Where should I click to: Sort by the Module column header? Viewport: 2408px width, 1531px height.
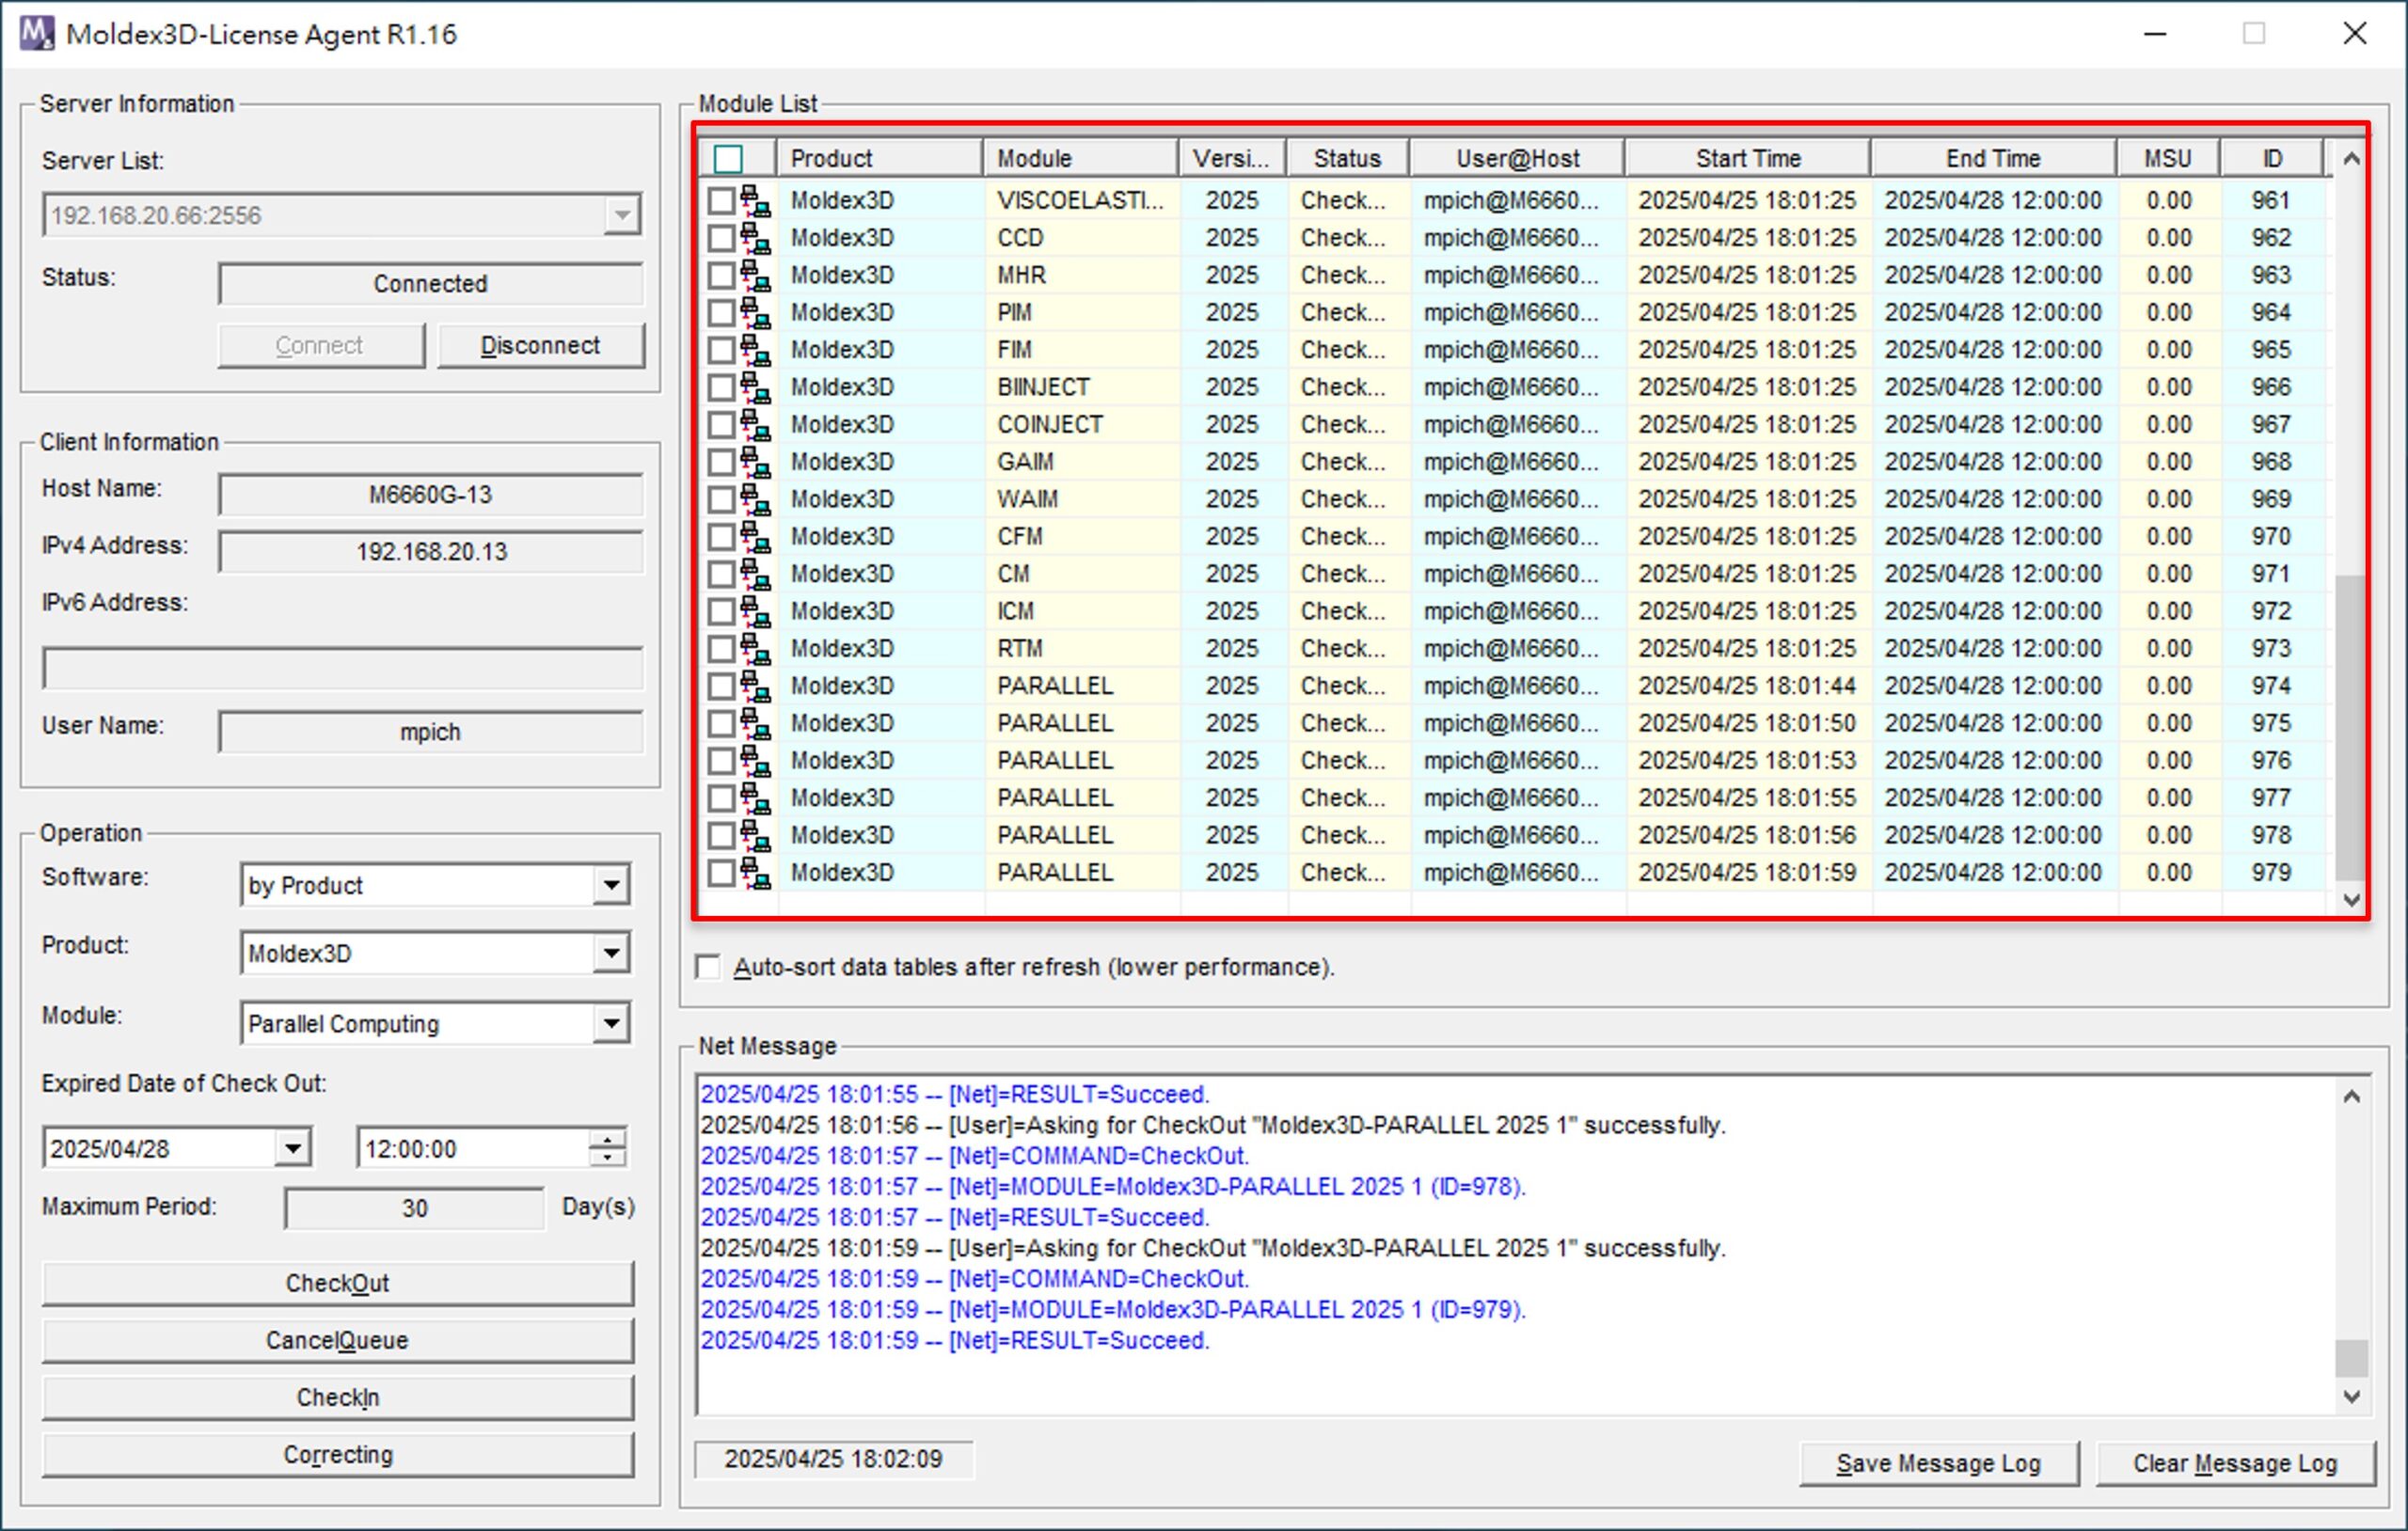[1081, 158]
